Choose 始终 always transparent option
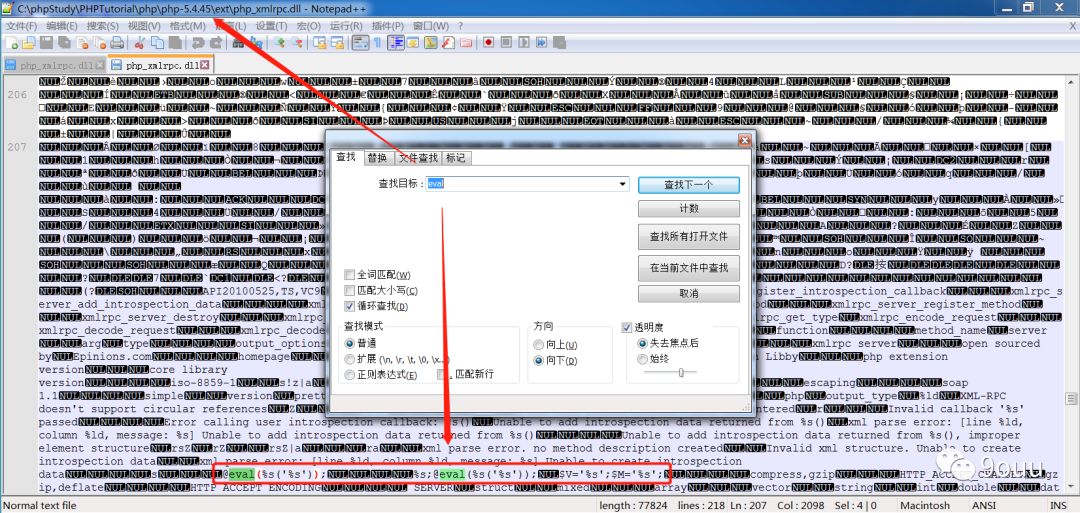 653,358
